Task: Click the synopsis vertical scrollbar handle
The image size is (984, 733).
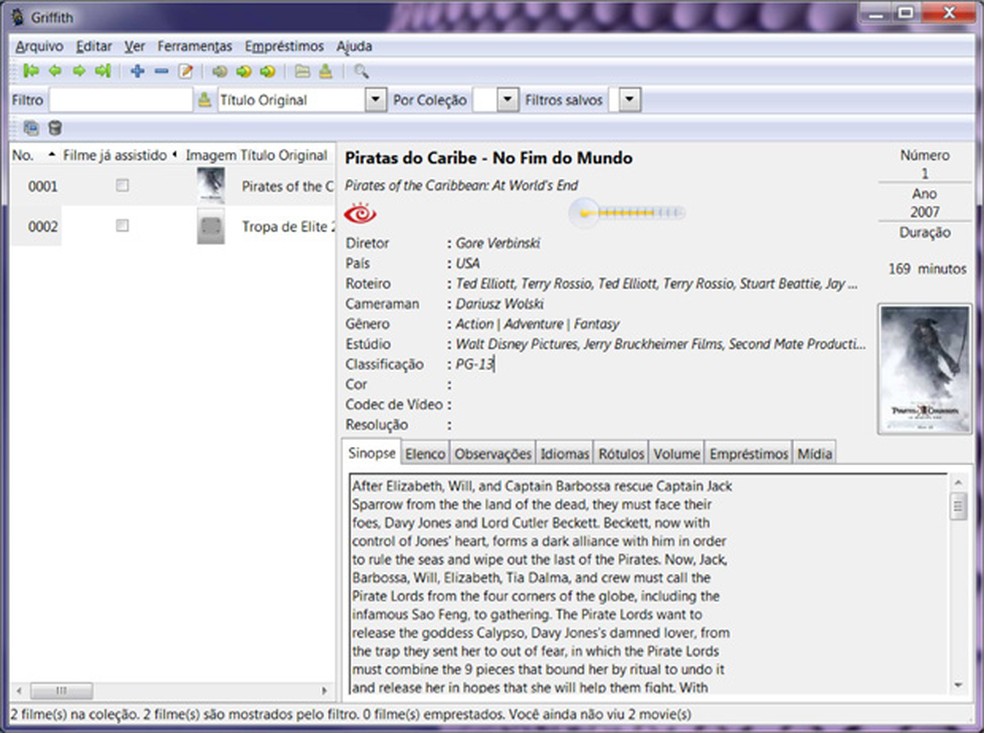Action: click(x=958, y=506)
